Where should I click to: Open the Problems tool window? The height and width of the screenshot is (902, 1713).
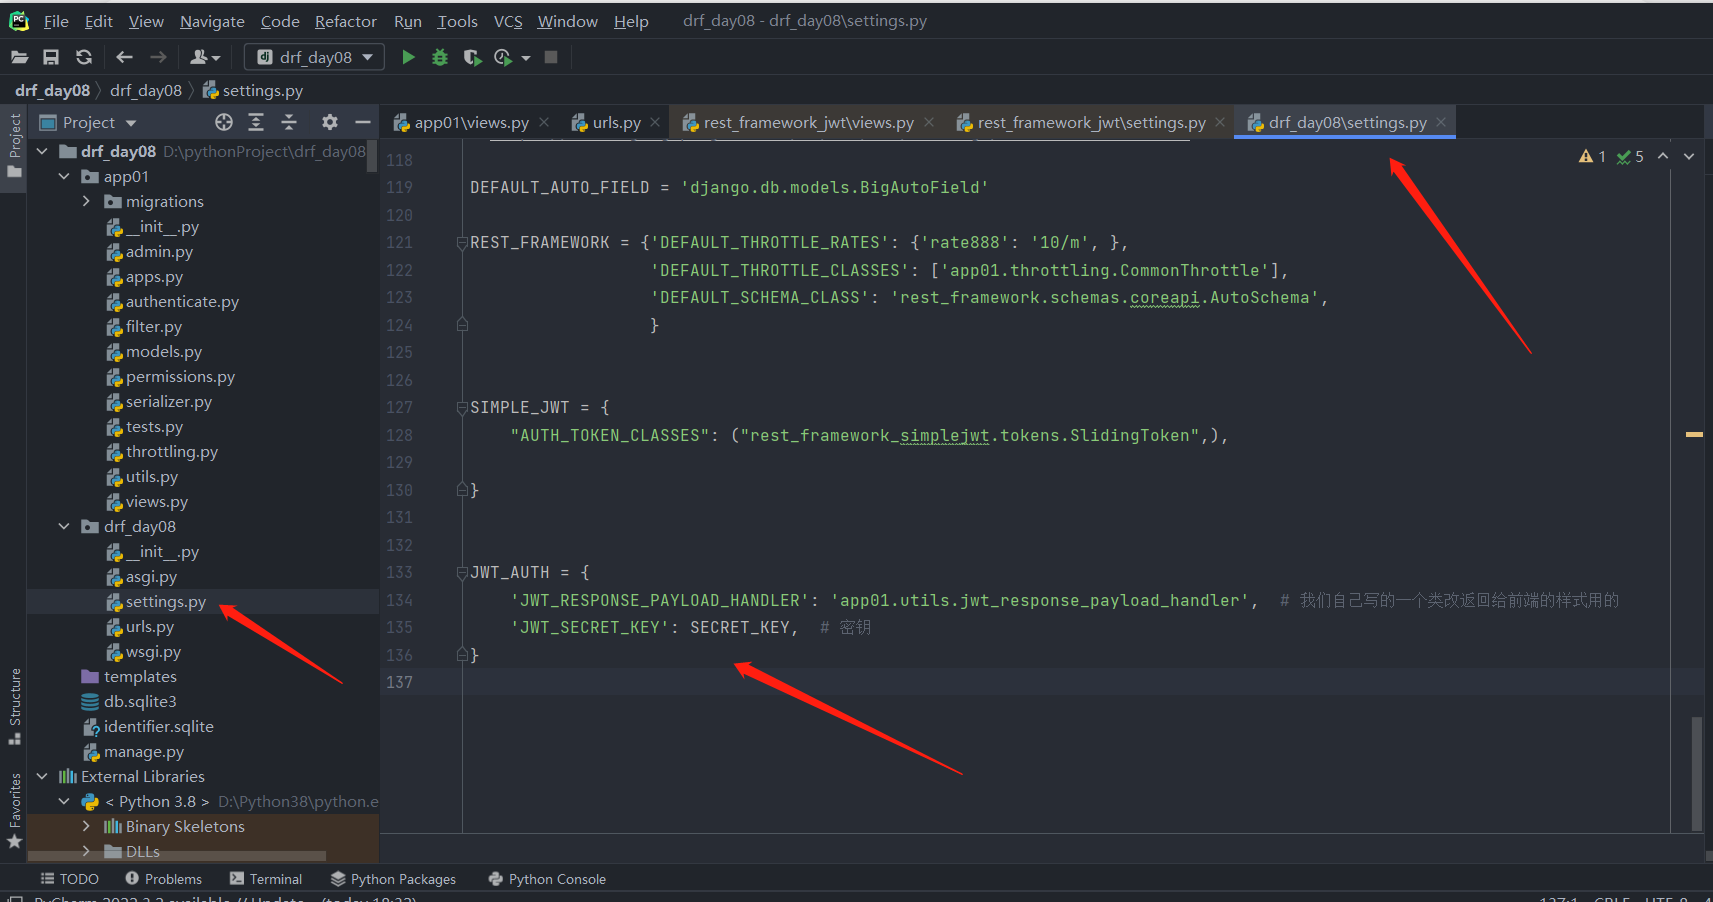pos(163,879)
